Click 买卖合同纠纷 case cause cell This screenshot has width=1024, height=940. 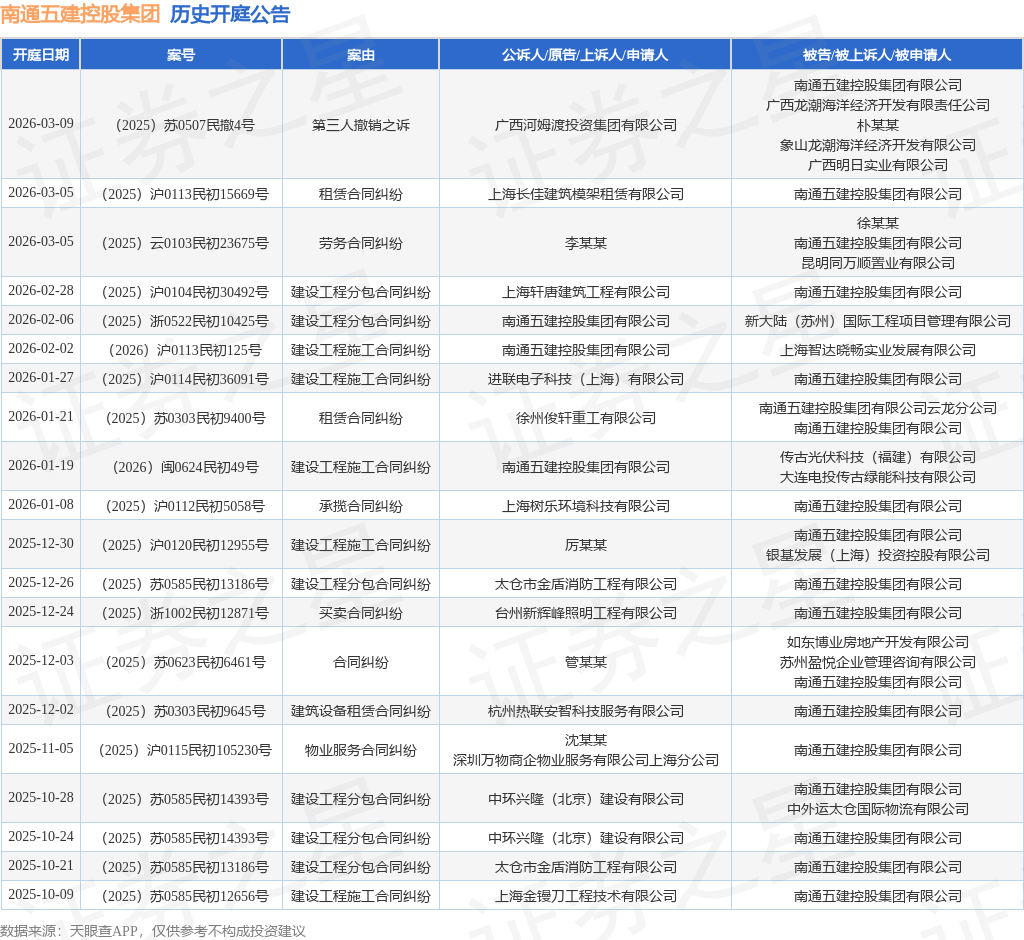click(360, 613)
